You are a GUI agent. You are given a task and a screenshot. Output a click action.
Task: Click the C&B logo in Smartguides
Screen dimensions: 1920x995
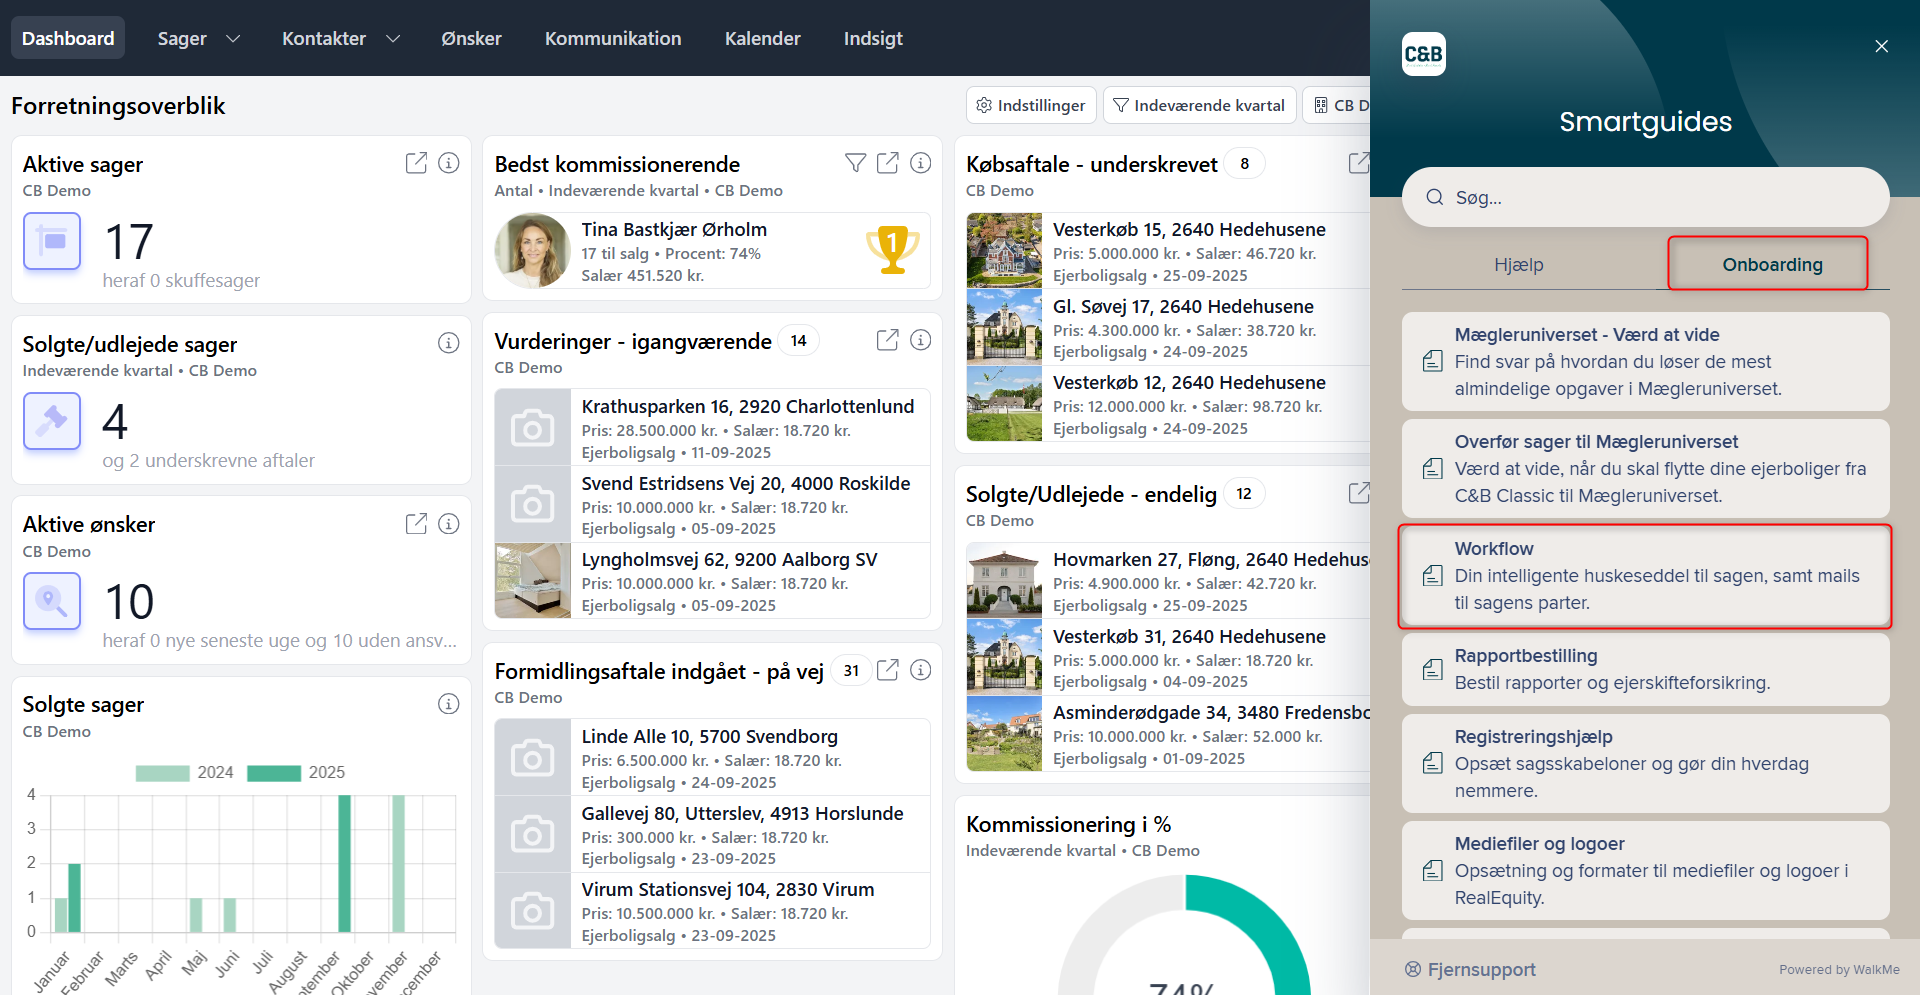pos(1423,54)
